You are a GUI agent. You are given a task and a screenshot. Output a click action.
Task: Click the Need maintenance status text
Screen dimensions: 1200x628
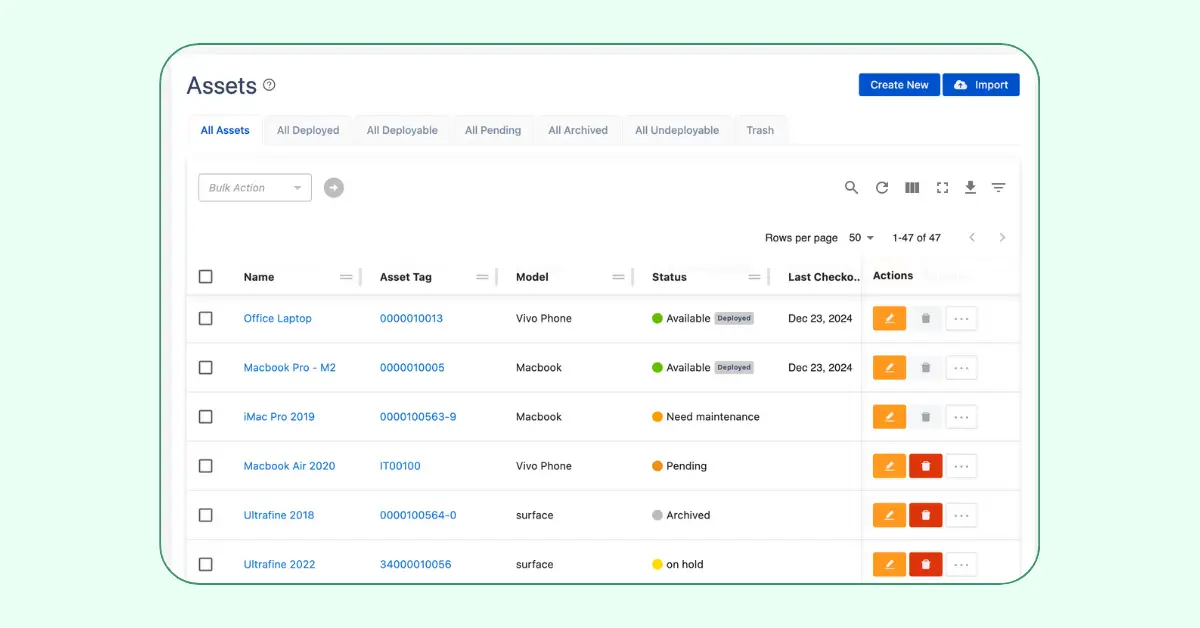pyautogui.click(x=713, y=416)
